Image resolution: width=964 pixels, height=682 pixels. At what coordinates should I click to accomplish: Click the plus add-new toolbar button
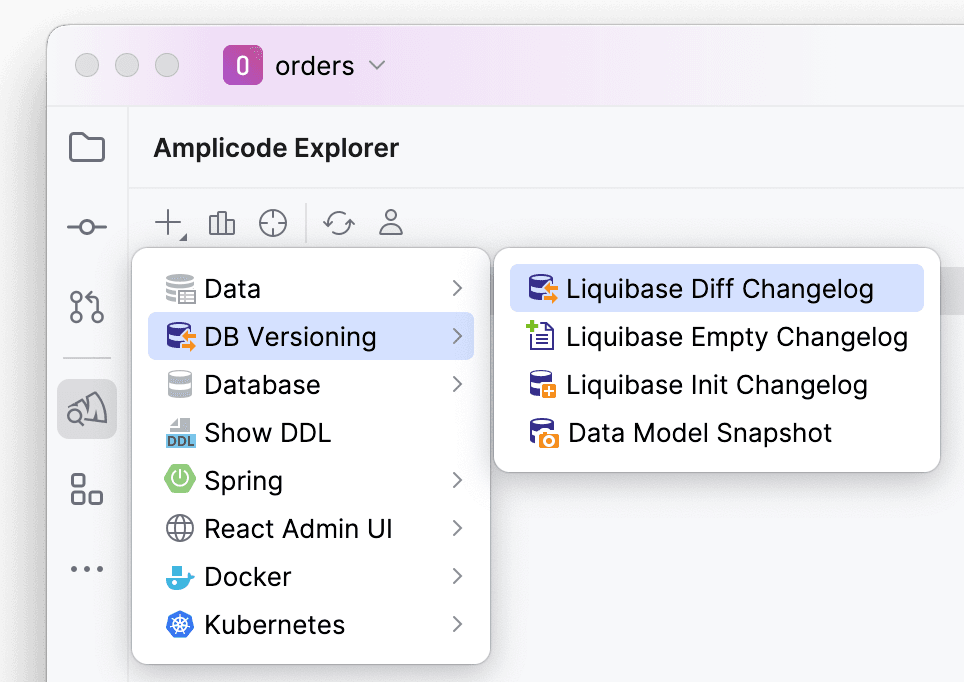click(x=170, y=223)
